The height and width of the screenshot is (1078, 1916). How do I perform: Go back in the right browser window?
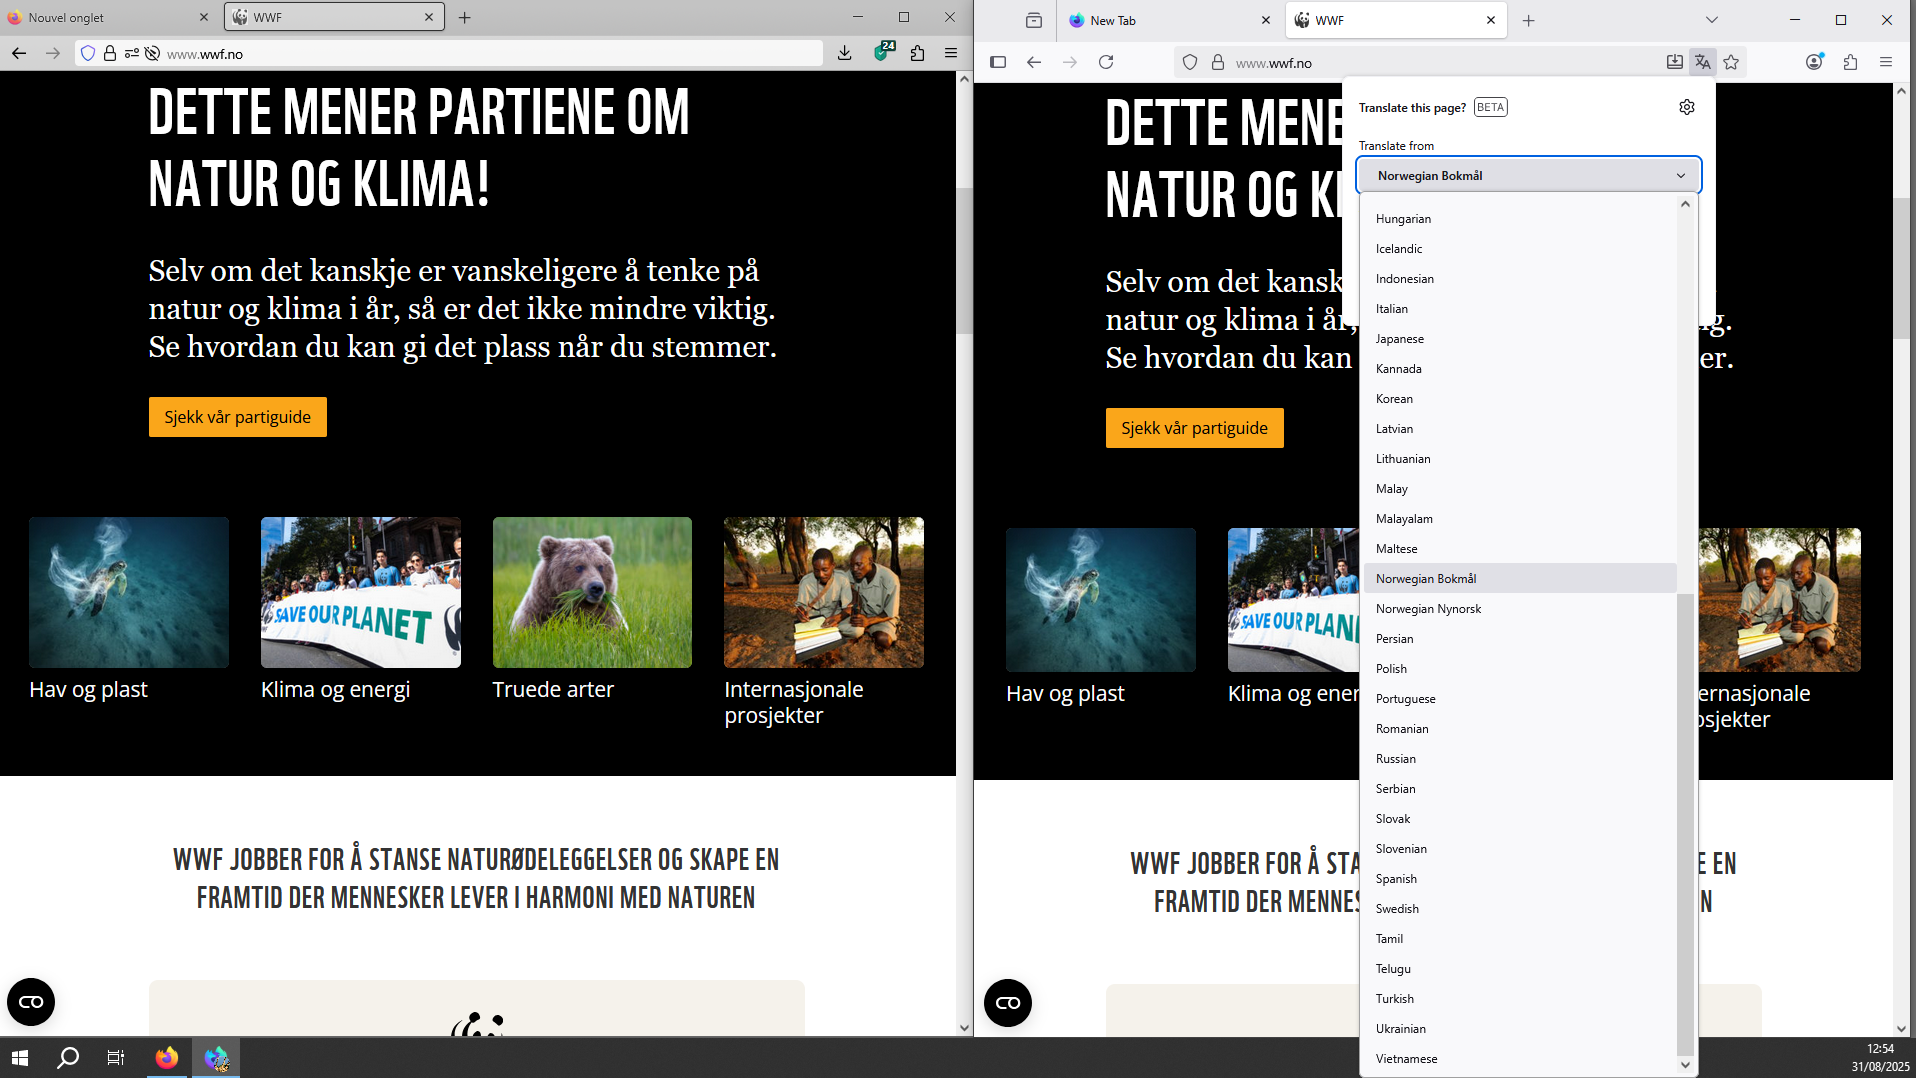tap(1034, 62)
